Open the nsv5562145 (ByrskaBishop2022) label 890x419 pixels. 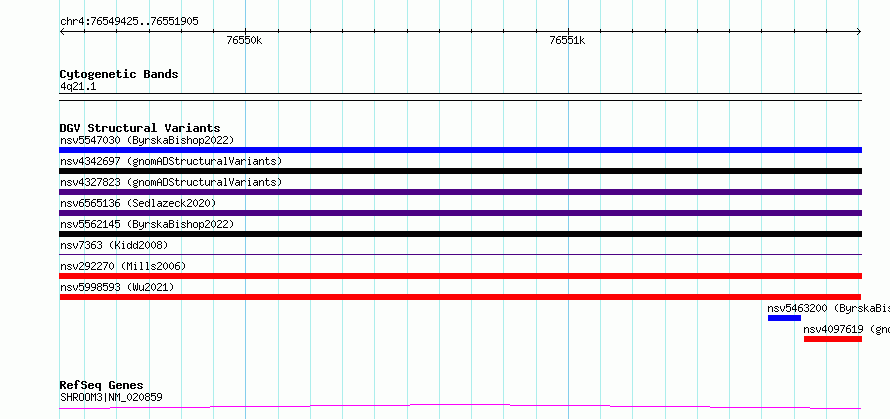click(147, 224)
